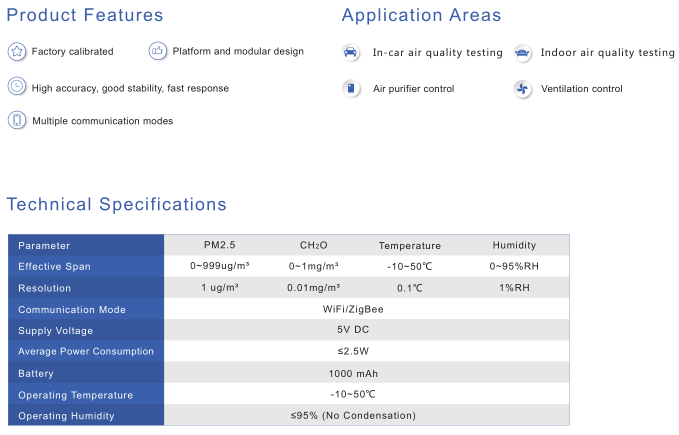This screenshot has height=435, width=679.
Task: Click the 0~1mg/m³ cell
Action: tap(314, 266)
